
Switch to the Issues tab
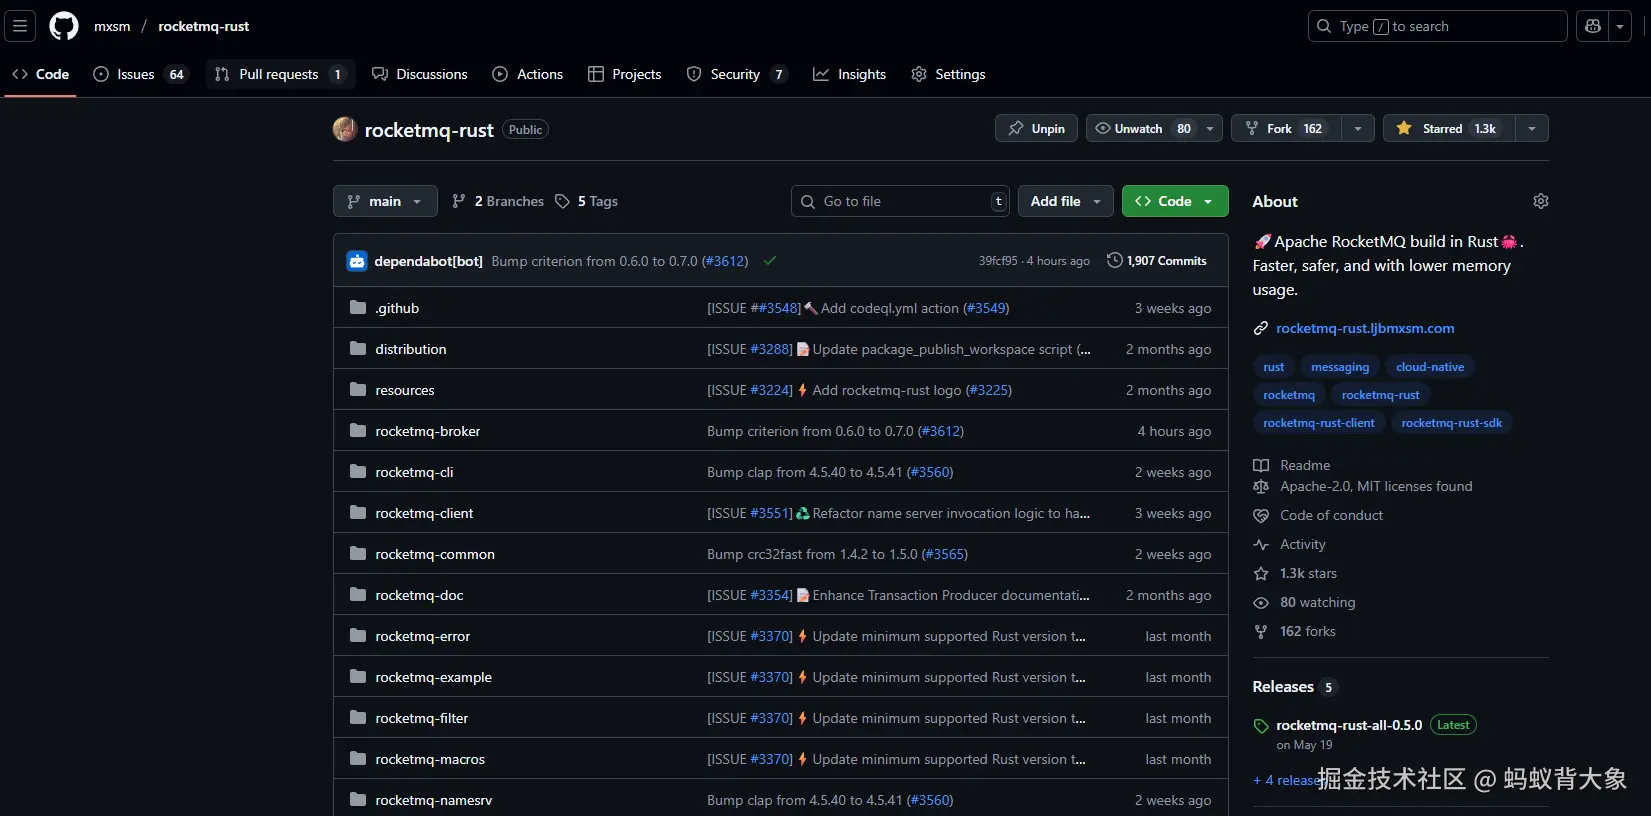pos(140,74)
